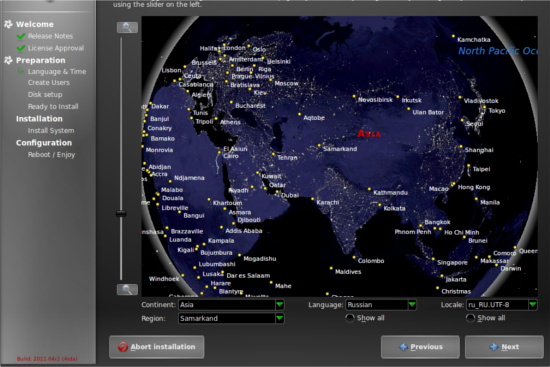This screenshot has width=550, height=367.
Task: Select Release Notes step in sidebar
Action: [x=50, y=36]
